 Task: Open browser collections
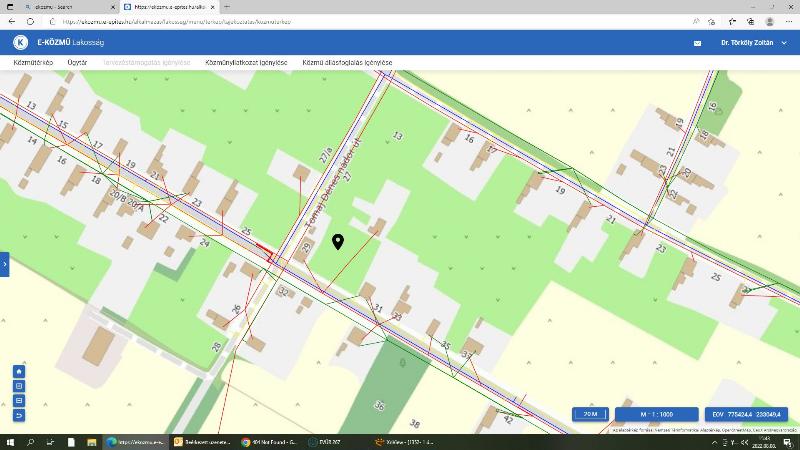[751, 22]
